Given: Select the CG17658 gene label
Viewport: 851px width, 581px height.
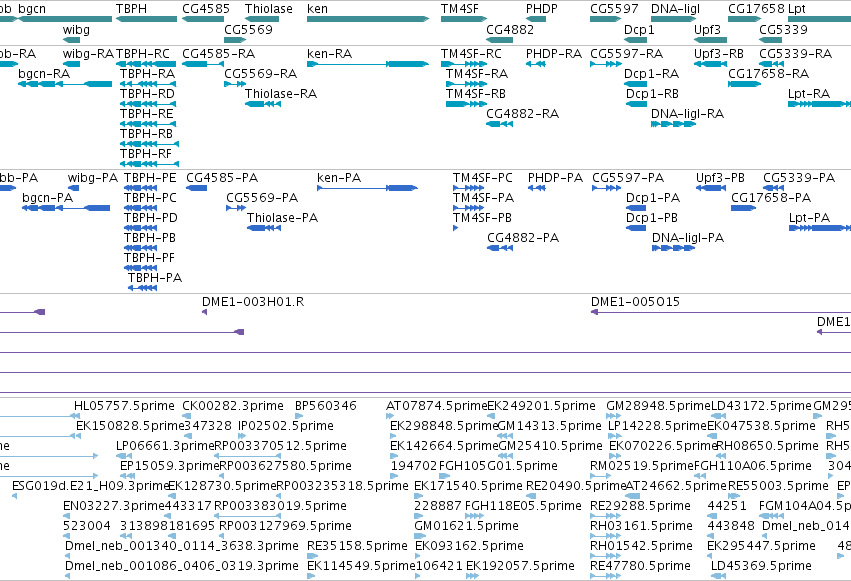Looking at the screenshot, I should tap(757, 9).
